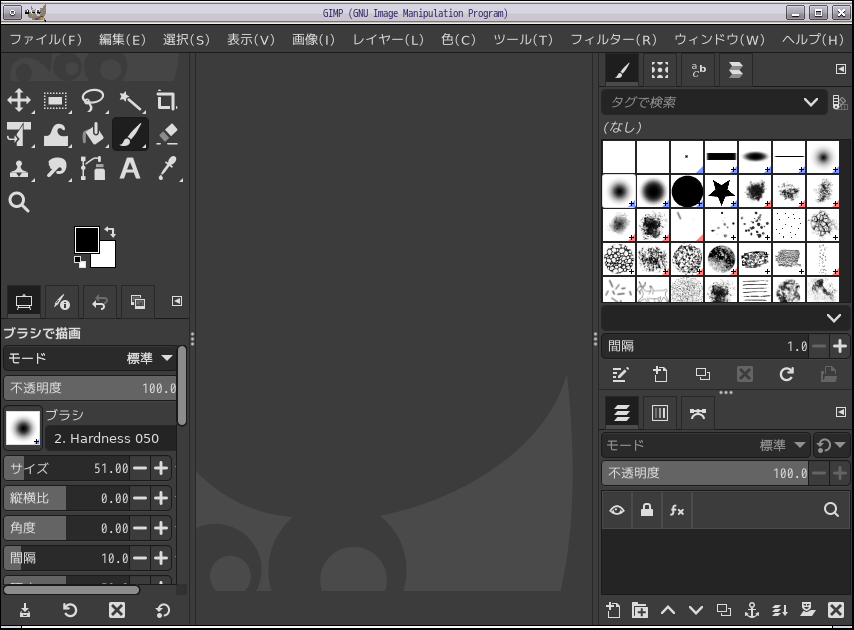
Task: Select the Move tool
Action: [19, 100]
